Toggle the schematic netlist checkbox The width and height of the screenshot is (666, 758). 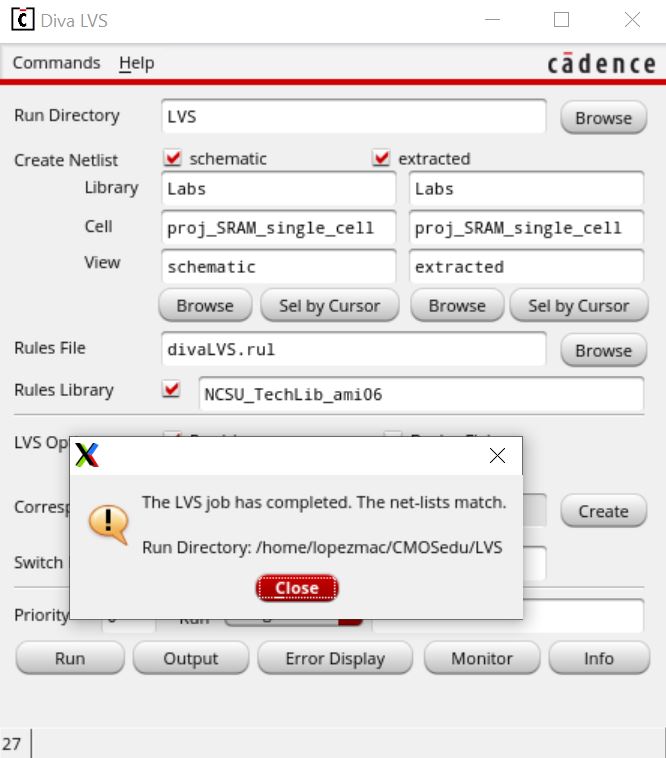click(x=173, y=158)
